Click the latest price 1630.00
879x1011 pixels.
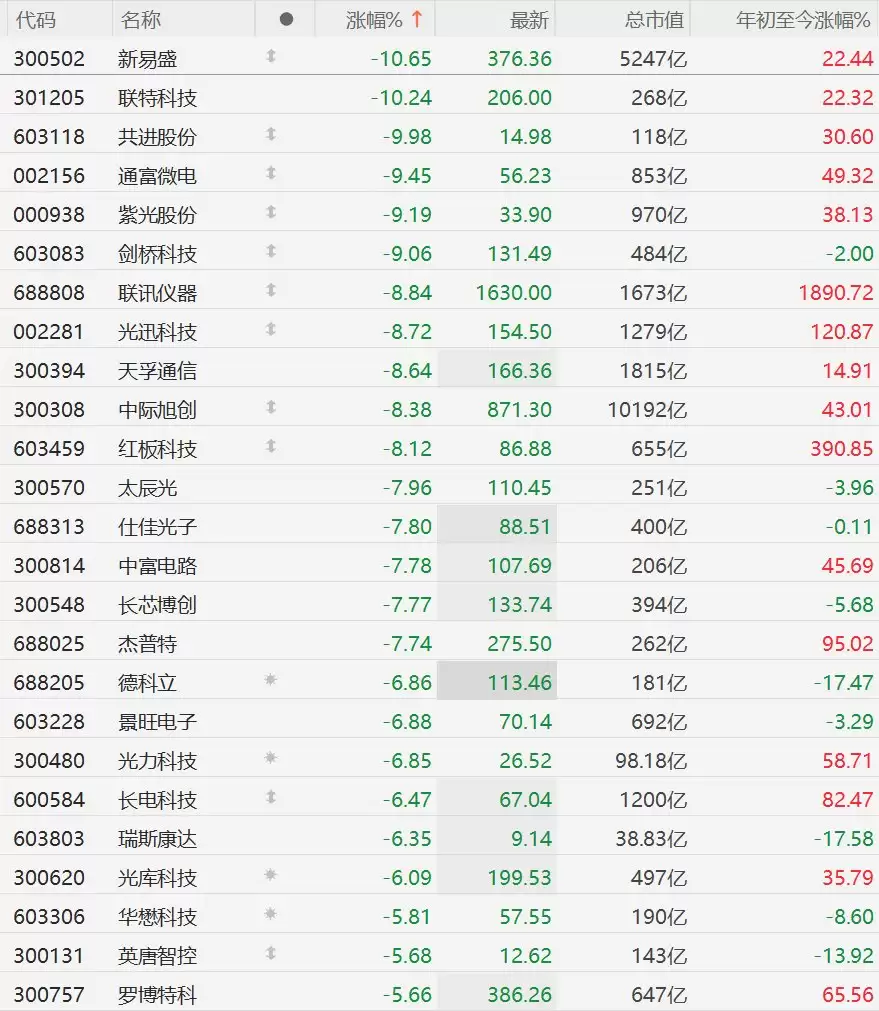pos(514,293)
